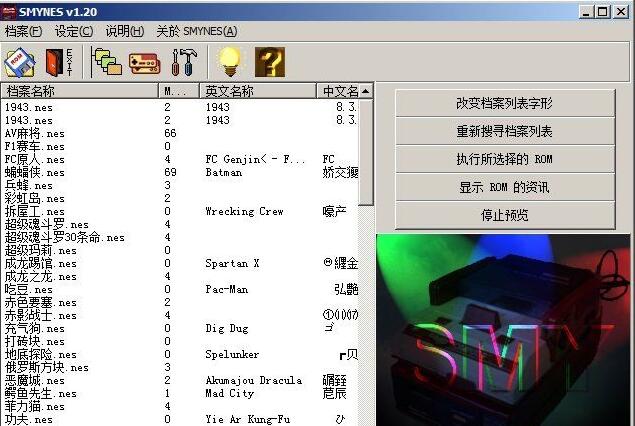The height and width of the screenshot is (426, 635).
Task: Click the FC Genjin English name cell
Action: 255,159
